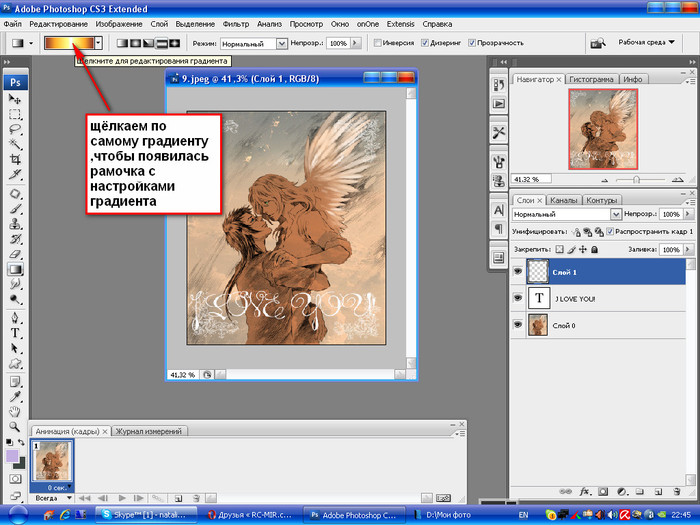700x525 pixels.
Task: Select the Rectangular Marquee tool
Action: pyautogui.click(x=15, y=114)
